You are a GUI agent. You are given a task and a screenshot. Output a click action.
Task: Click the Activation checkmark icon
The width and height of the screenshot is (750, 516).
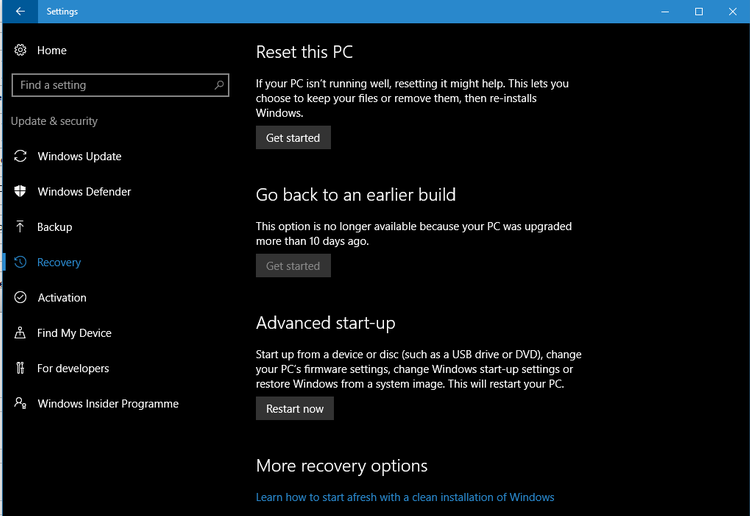[x=20, y=297]
